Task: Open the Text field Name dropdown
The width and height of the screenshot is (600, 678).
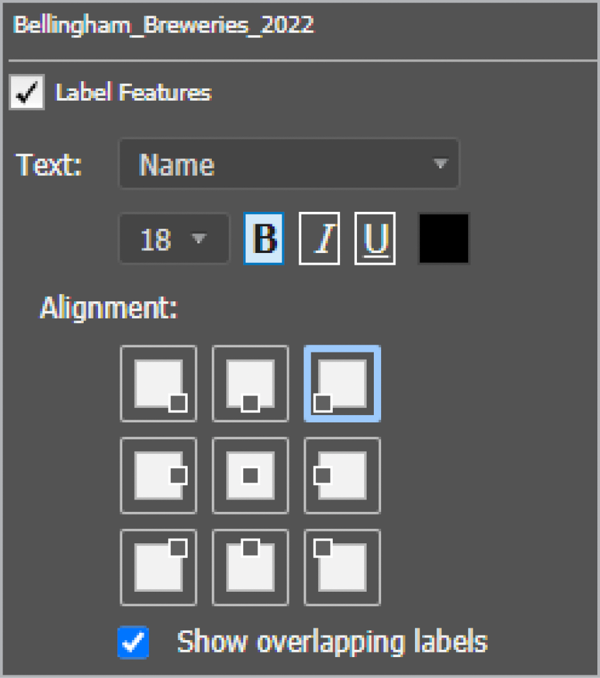Action: 288,164
